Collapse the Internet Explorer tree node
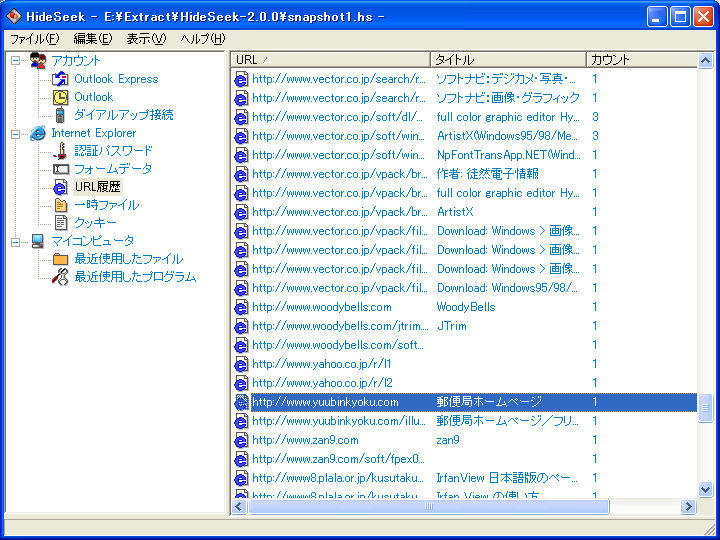Viewport: 720px width, 540px height. click(x=16, y=134)
